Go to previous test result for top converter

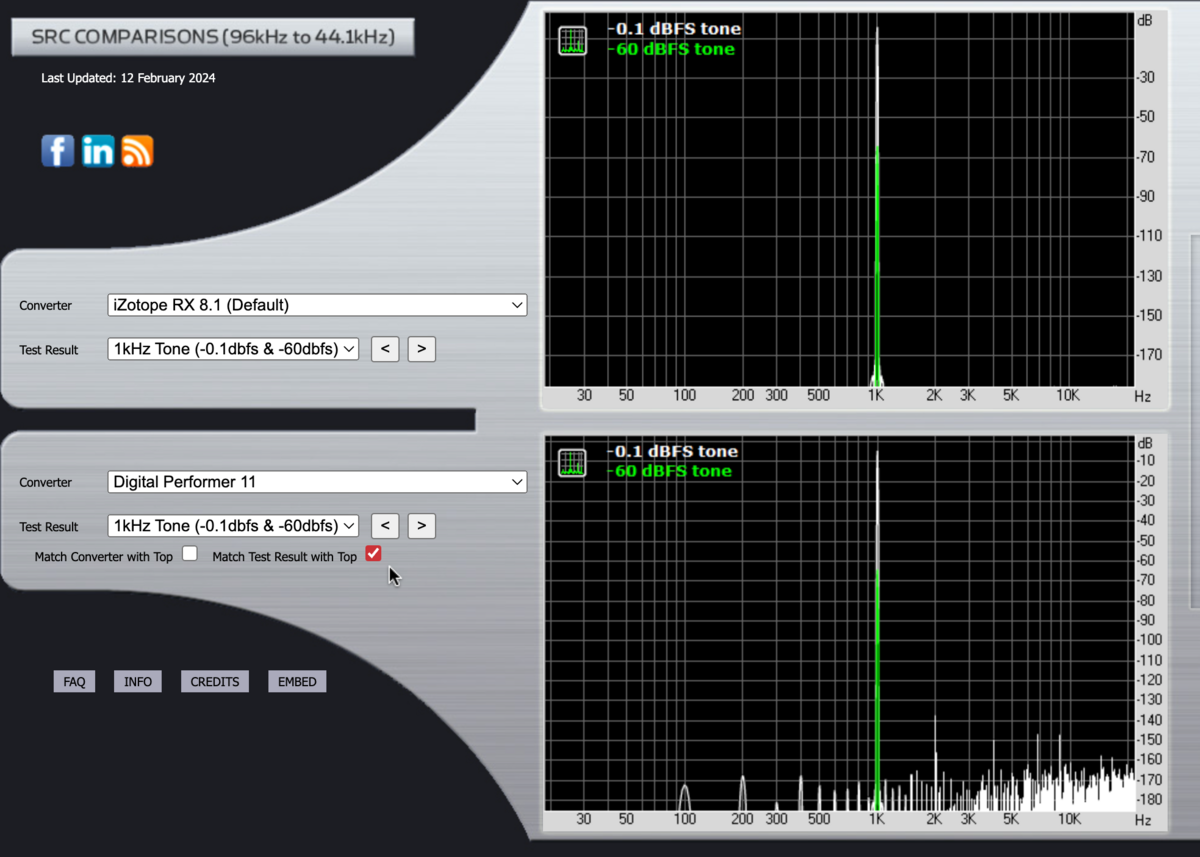coord(385,349)
